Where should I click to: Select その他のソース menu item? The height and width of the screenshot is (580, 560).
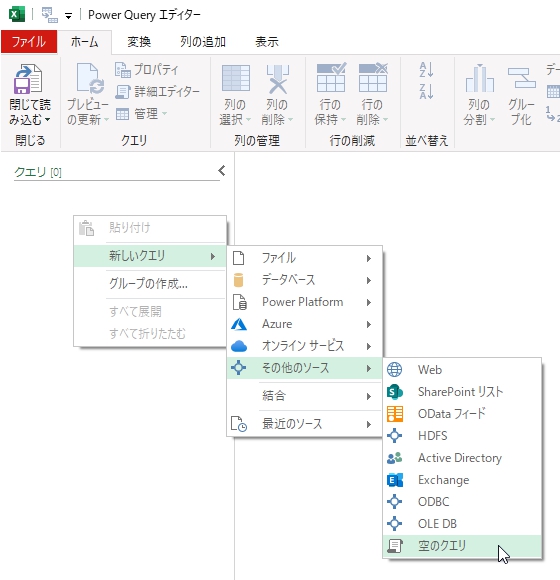[x=304, y=368]
